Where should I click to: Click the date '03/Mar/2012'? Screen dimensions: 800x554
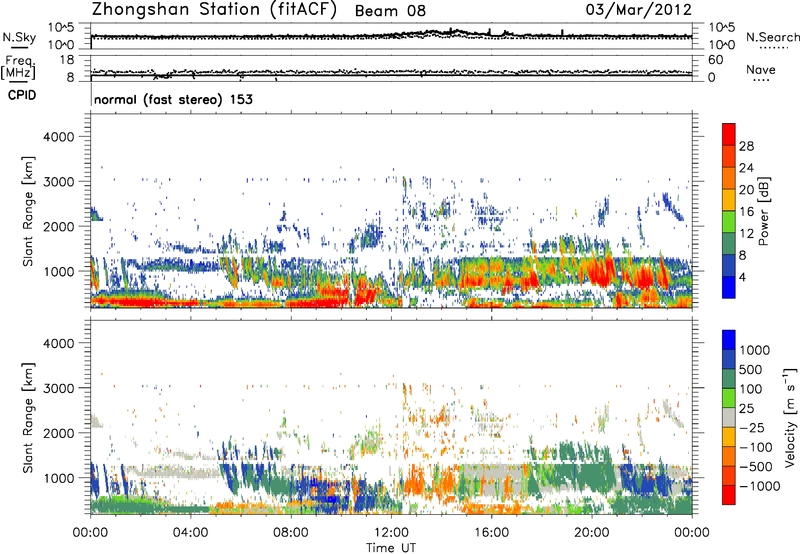[x=638, y=10]
